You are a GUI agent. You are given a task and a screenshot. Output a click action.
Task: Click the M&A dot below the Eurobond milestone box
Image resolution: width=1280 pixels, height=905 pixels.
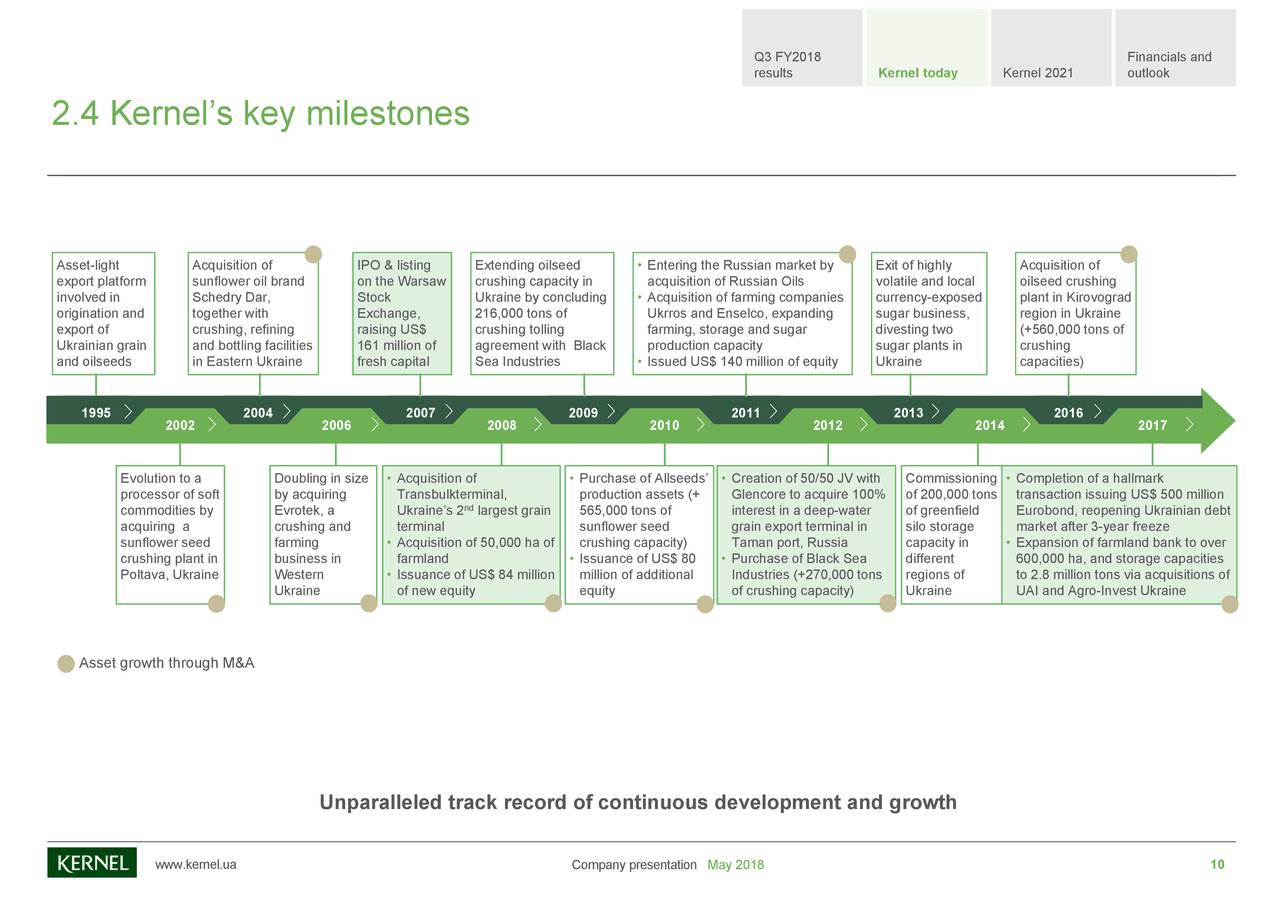[1229, 602]
